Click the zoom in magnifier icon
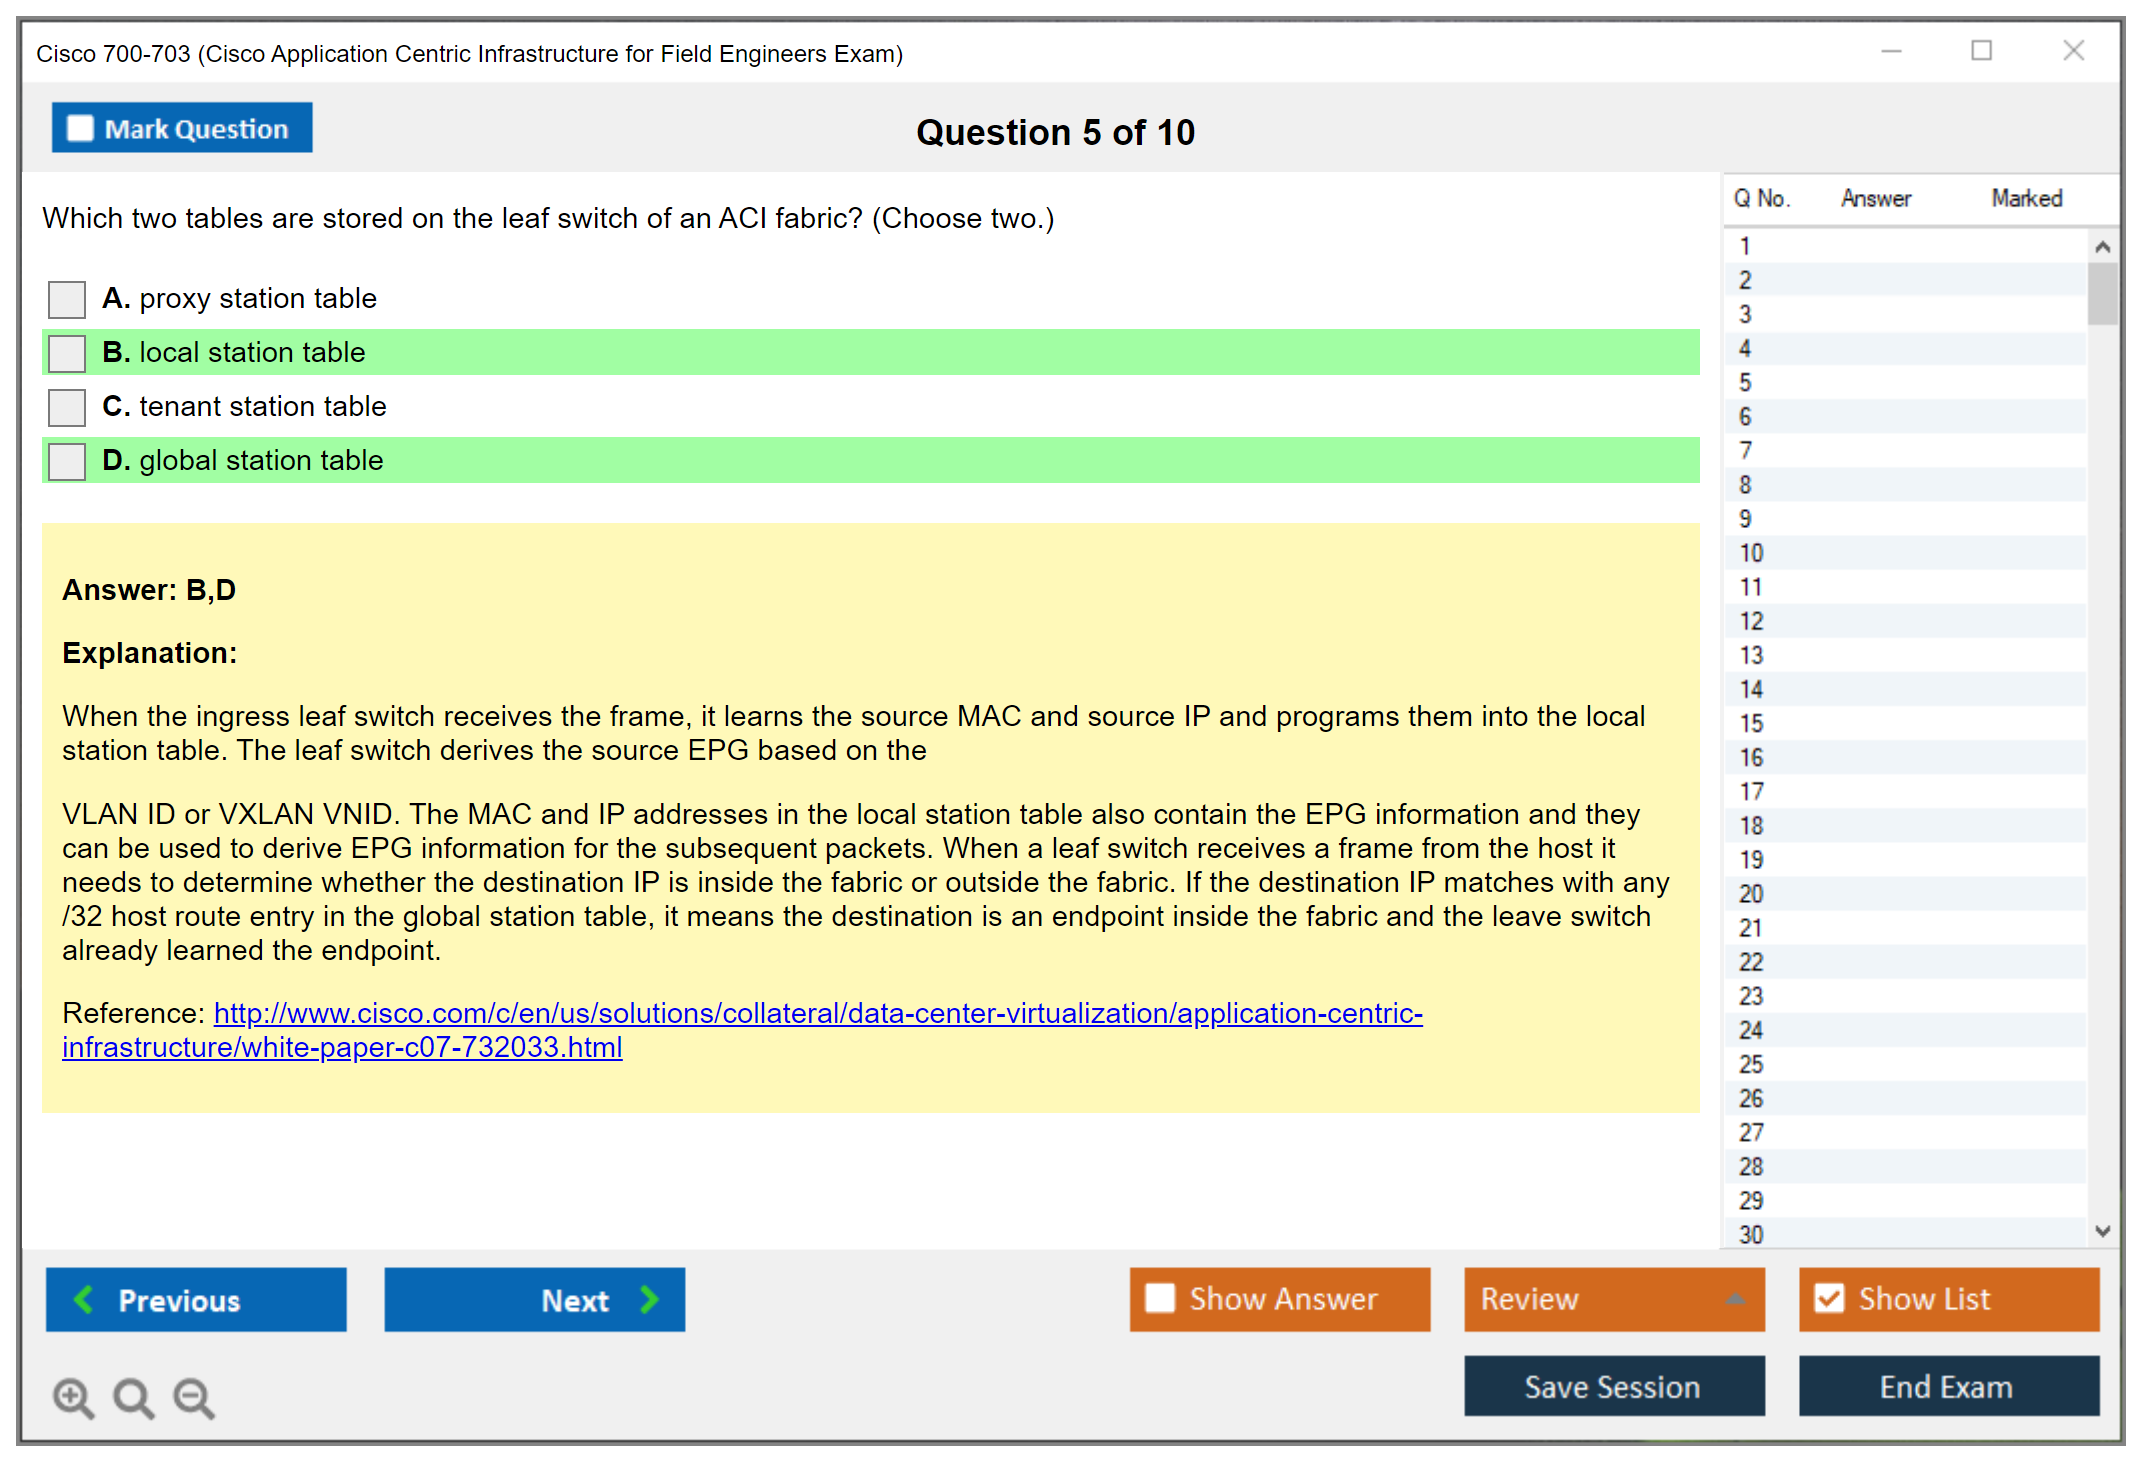The width and height of the screenshot is (2150, 1470). click(x=73, y=1397)
